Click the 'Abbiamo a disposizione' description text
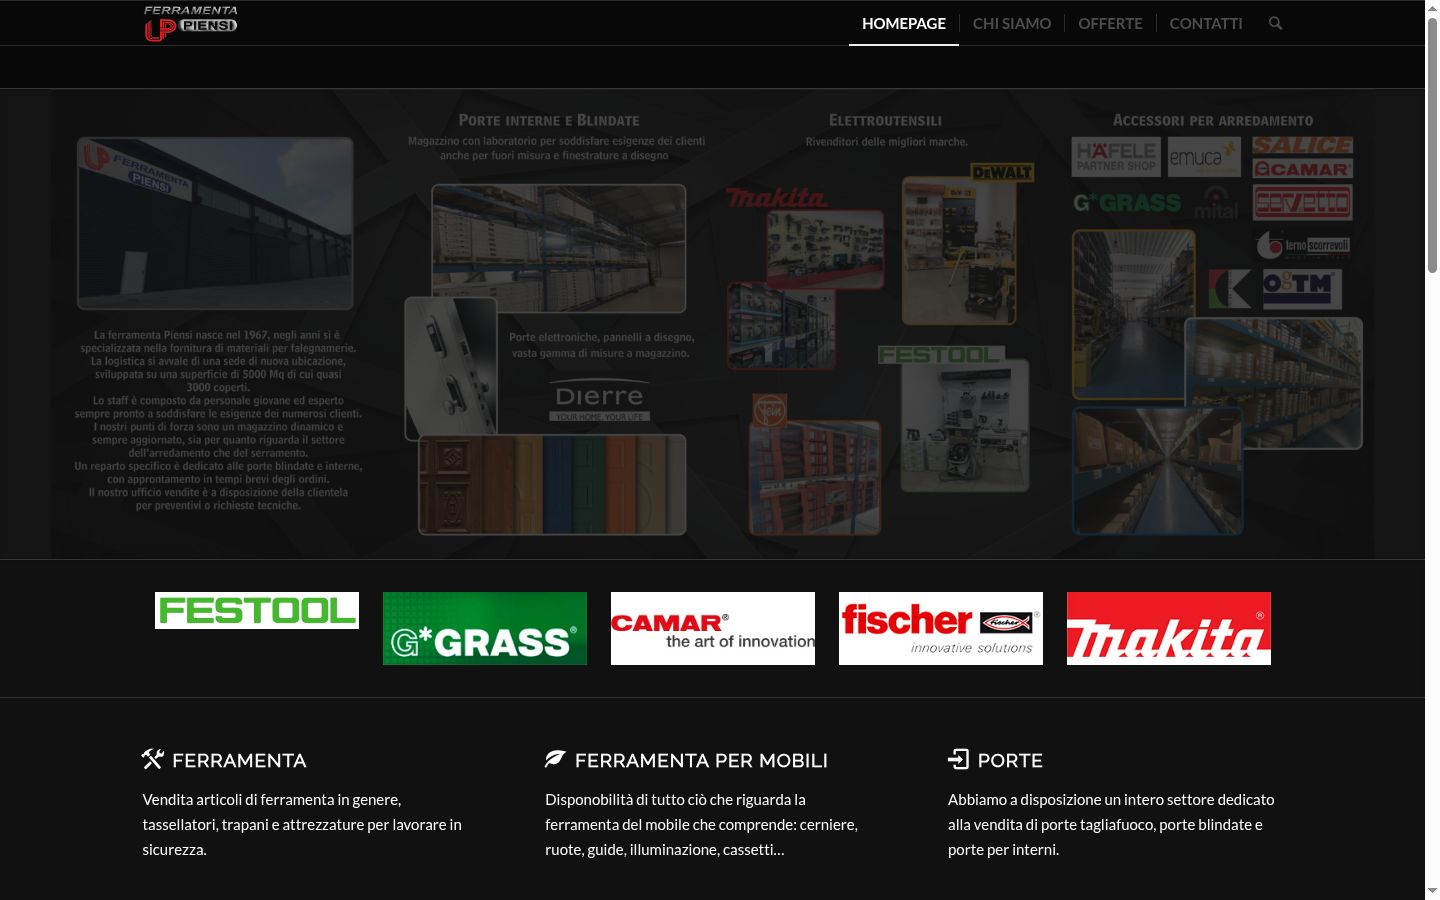 pyautogui.click(x=1111, y=824)
